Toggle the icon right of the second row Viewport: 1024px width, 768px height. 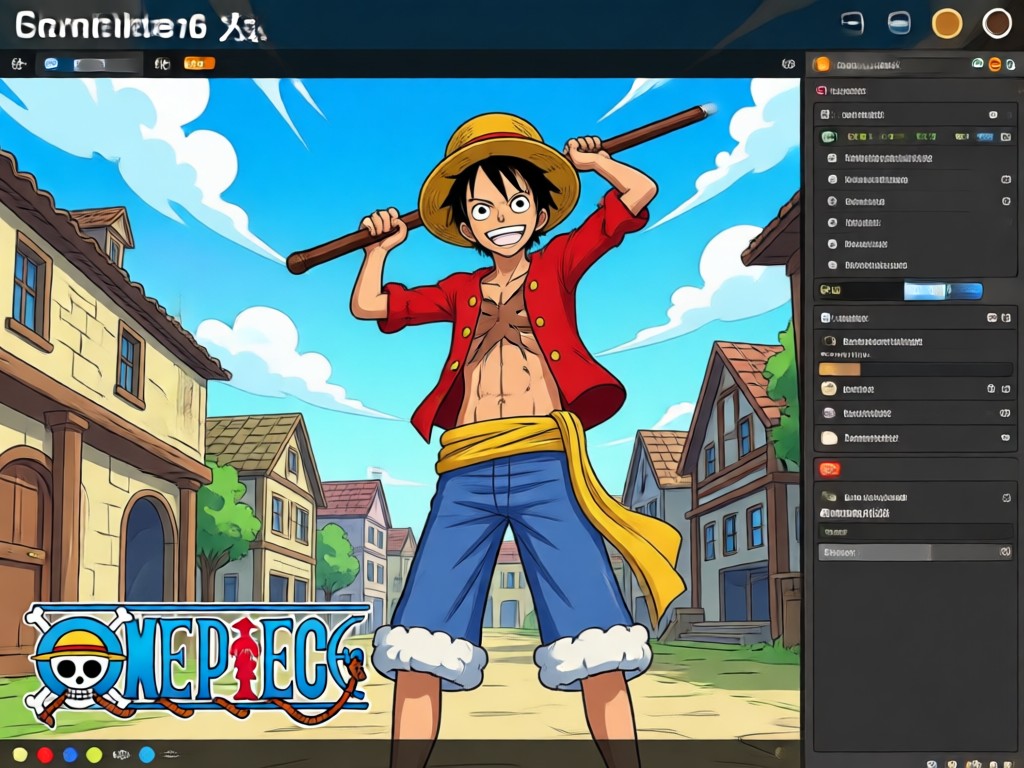coord(1006,180)
